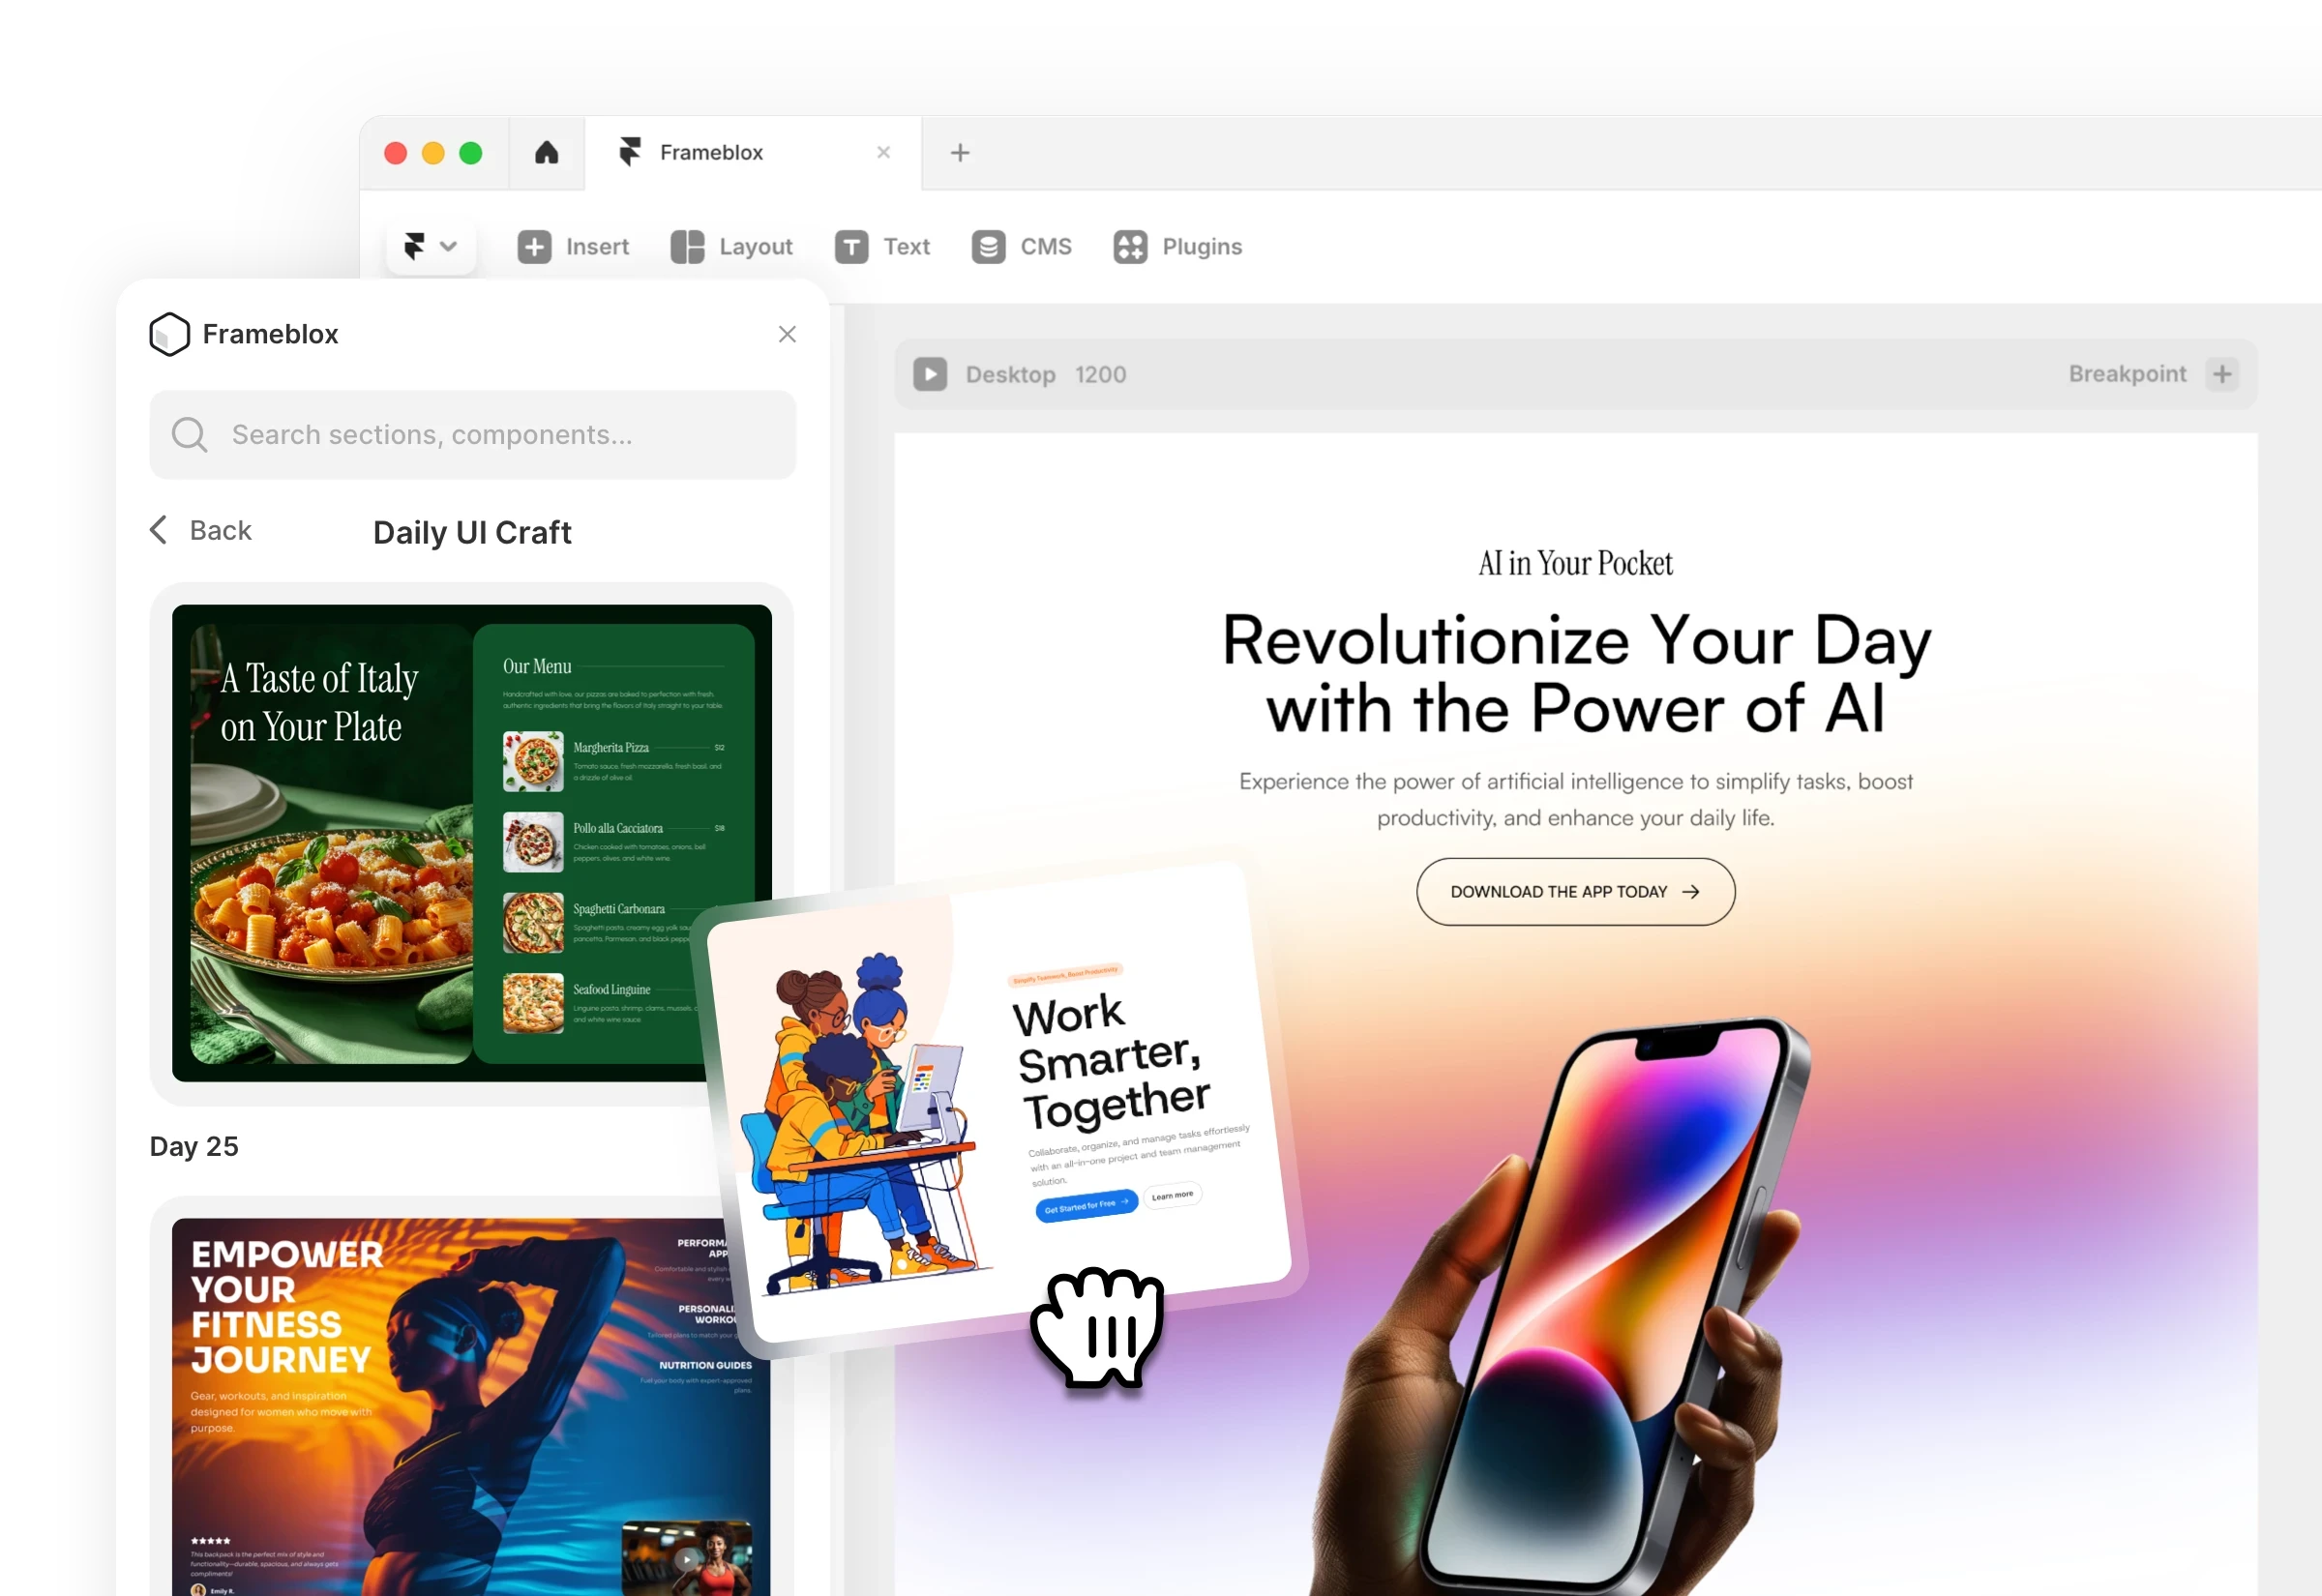The image size is (2322, 1596).
Task: Open the Layout tool
Action: click(732, 246)
